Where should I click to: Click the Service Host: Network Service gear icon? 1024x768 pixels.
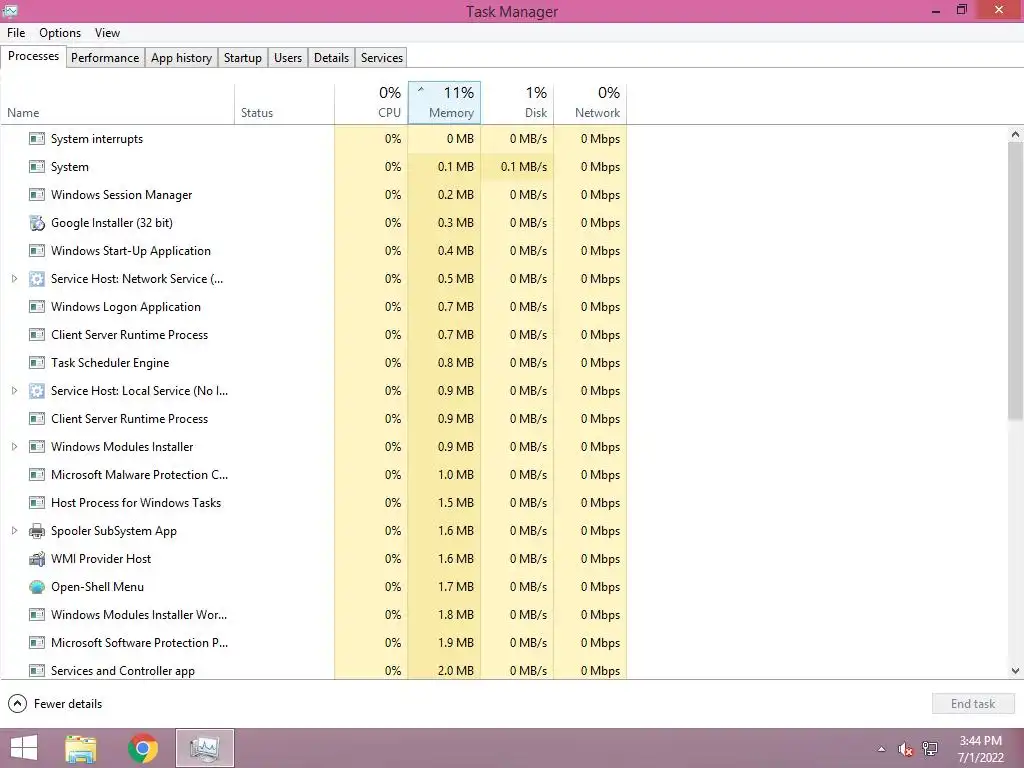pos(37,280)
